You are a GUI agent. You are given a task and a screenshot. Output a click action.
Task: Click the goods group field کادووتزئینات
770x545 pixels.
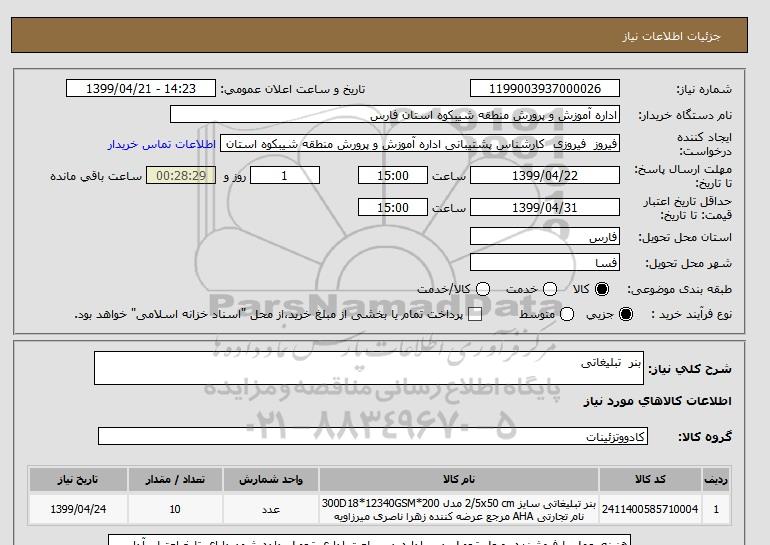[373, 436]
